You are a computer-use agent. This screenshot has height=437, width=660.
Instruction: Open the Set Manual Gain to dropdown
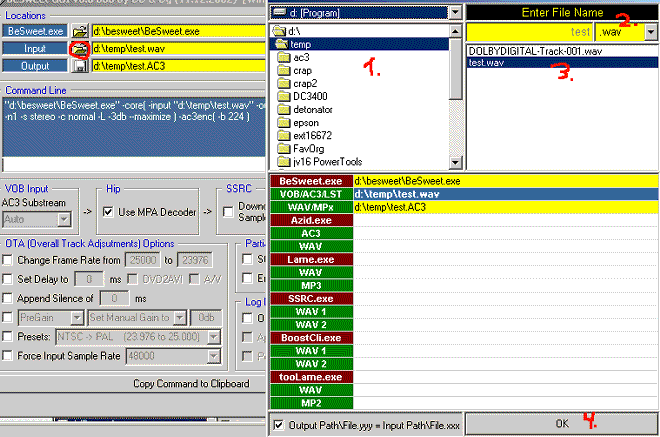pos(180,317)
